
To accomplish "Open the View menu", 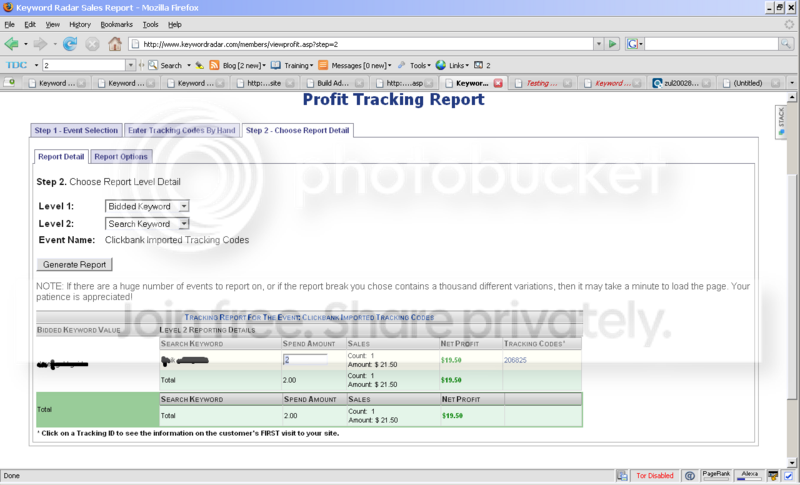I will click(53, 24).
